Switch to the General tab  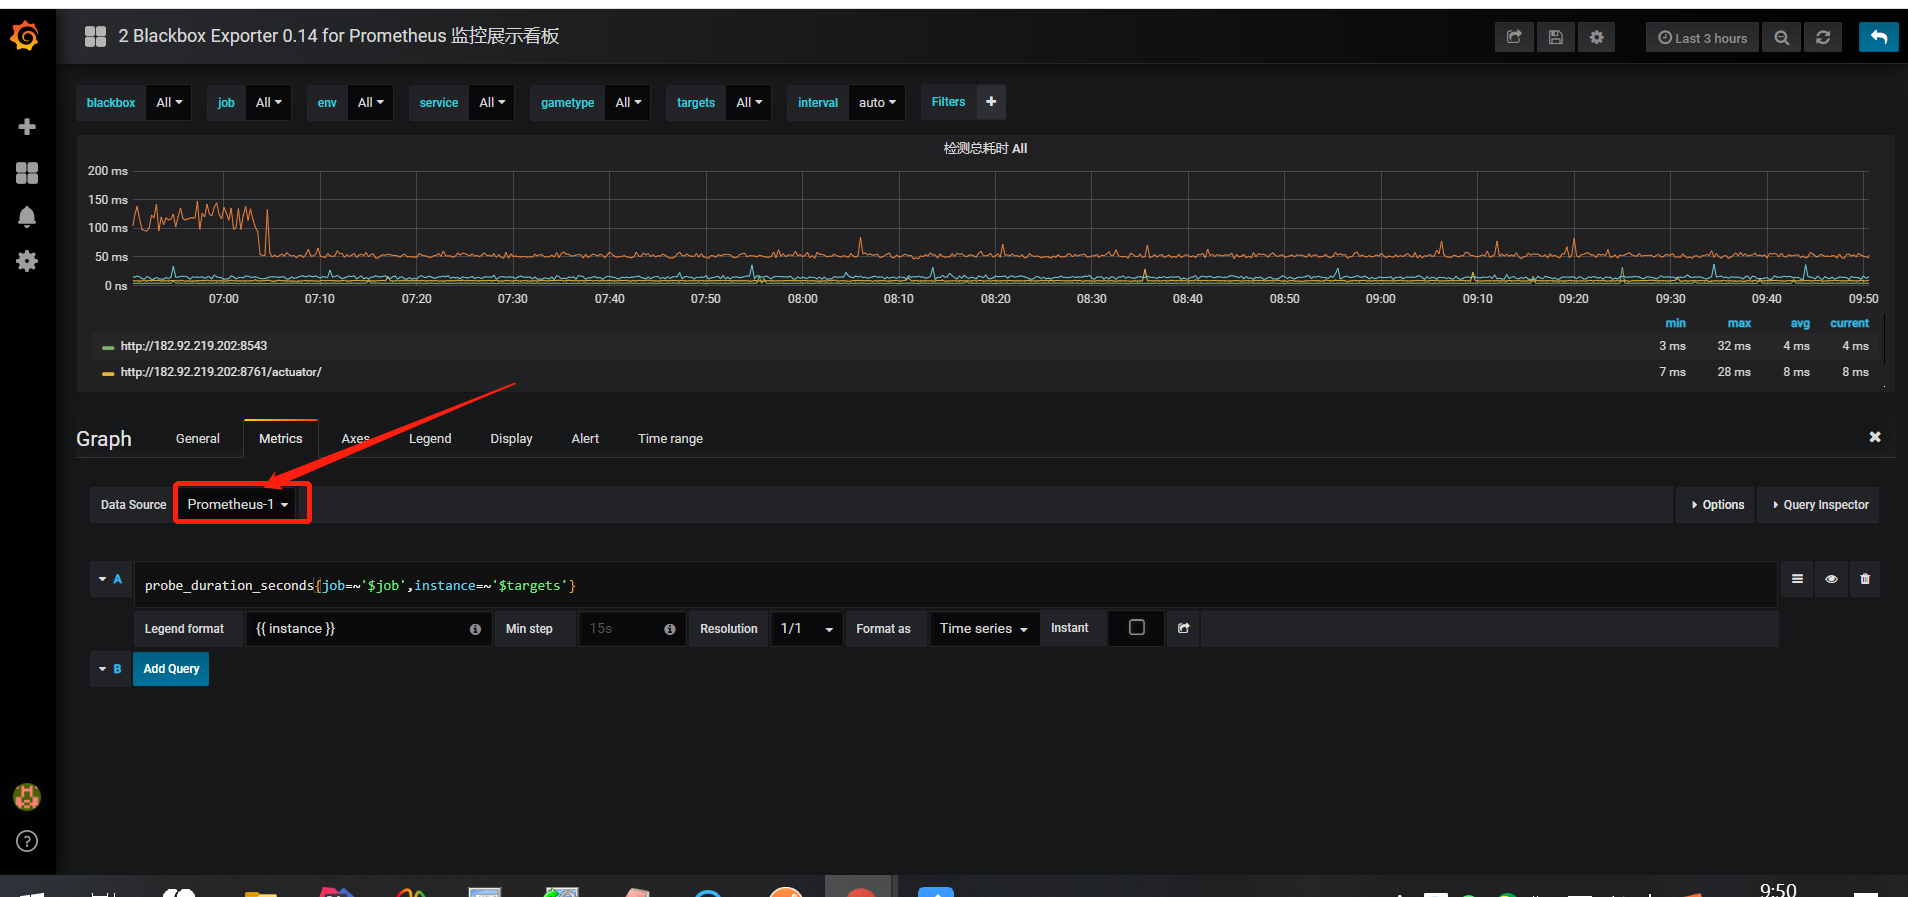point(198,439)
